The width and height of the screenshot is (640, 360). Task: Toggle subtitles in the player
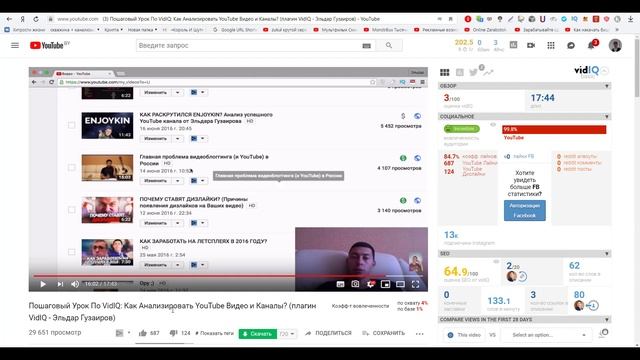point(340,284)
